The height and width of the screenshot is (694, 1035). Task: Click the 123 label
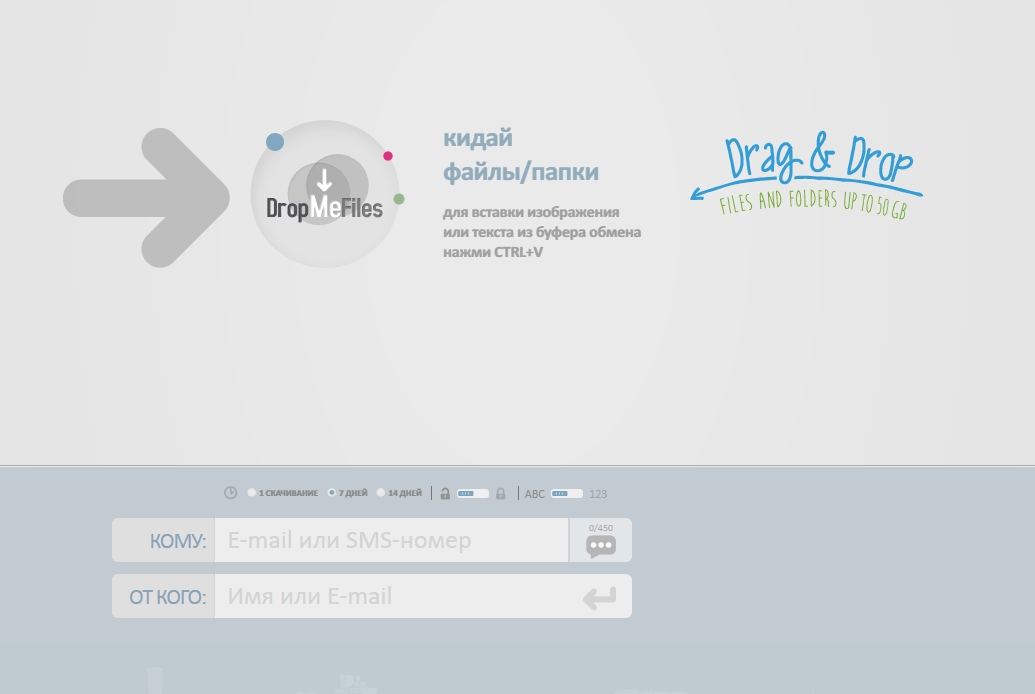[598, 494]
